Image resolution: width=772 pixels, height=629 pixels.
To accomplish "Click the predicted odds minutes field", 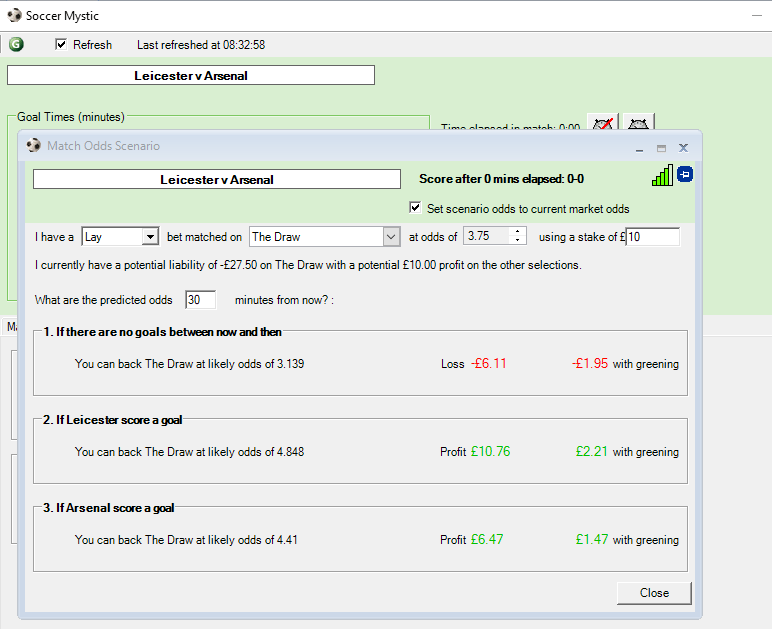I will pos(200,300).
